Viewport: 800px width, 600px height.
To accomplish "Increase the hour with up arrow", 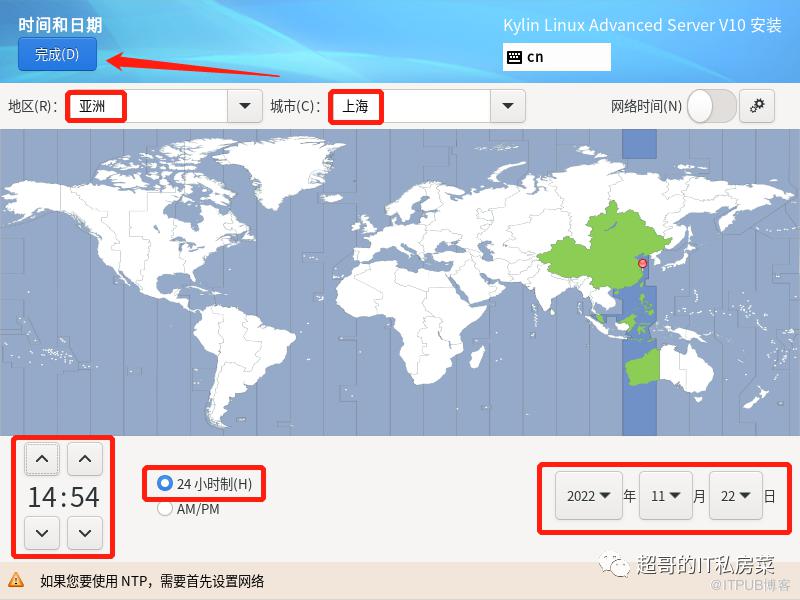I will (x=41, y=460).
